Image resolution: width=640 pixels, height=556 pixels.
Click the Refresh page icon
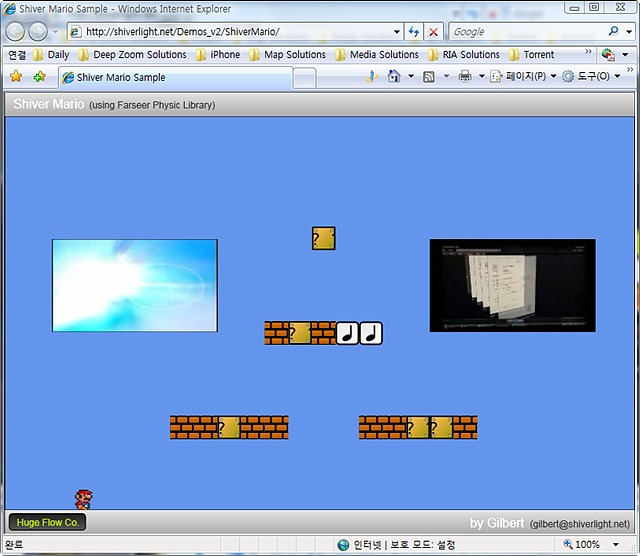coord(414,32)
